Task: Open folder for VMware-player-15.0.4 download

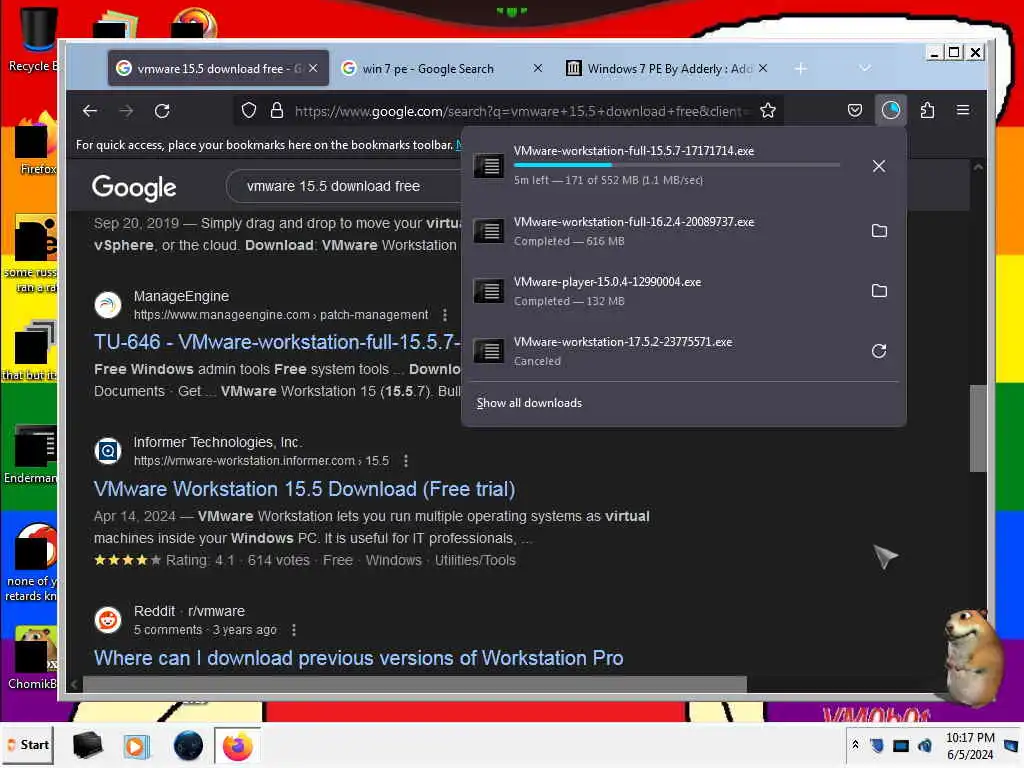Action: coord(879,291)
